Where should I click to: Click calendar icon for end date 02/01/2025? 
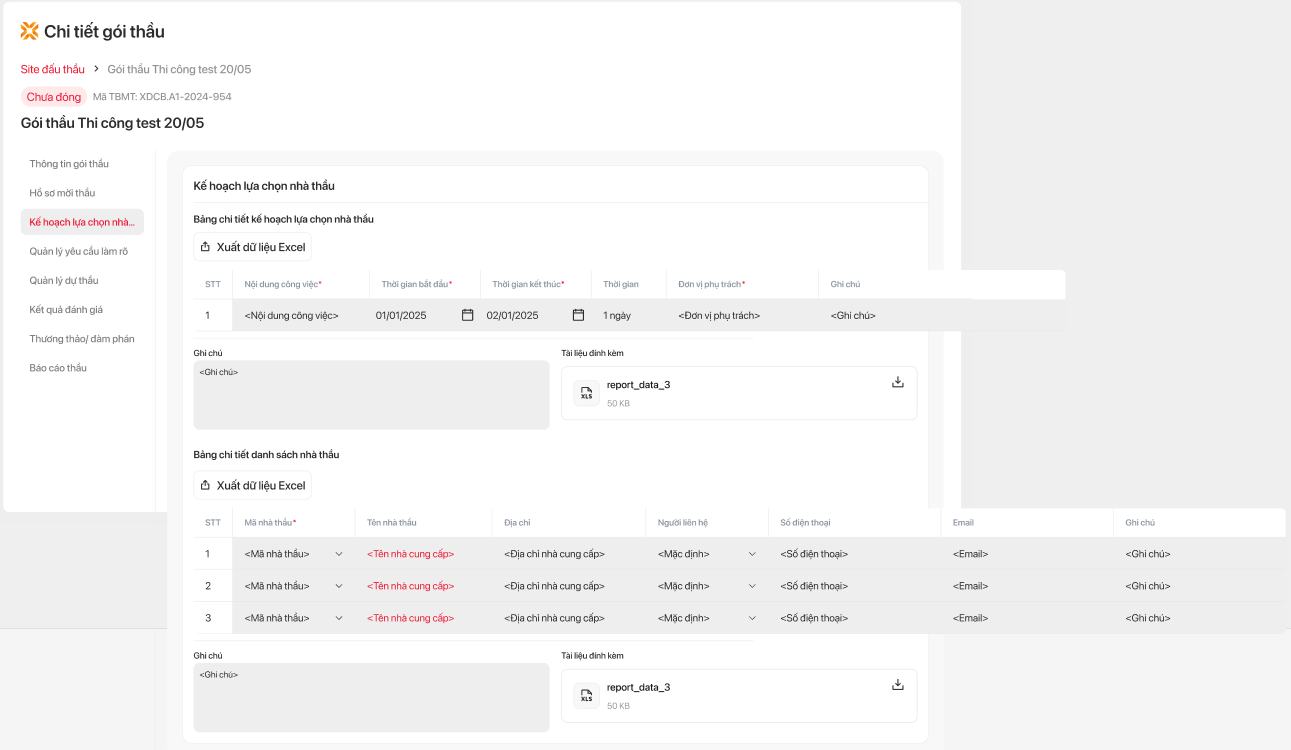pyautogui.click(x=578, y=315)
